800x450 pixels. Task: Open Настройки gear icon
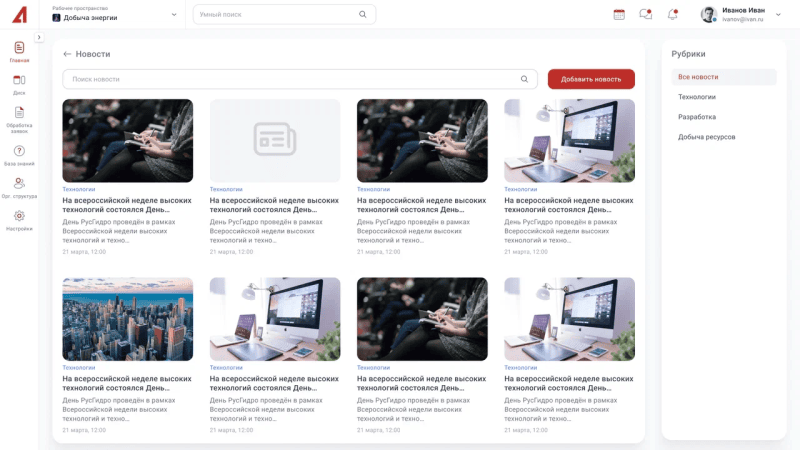coord(19,219)
